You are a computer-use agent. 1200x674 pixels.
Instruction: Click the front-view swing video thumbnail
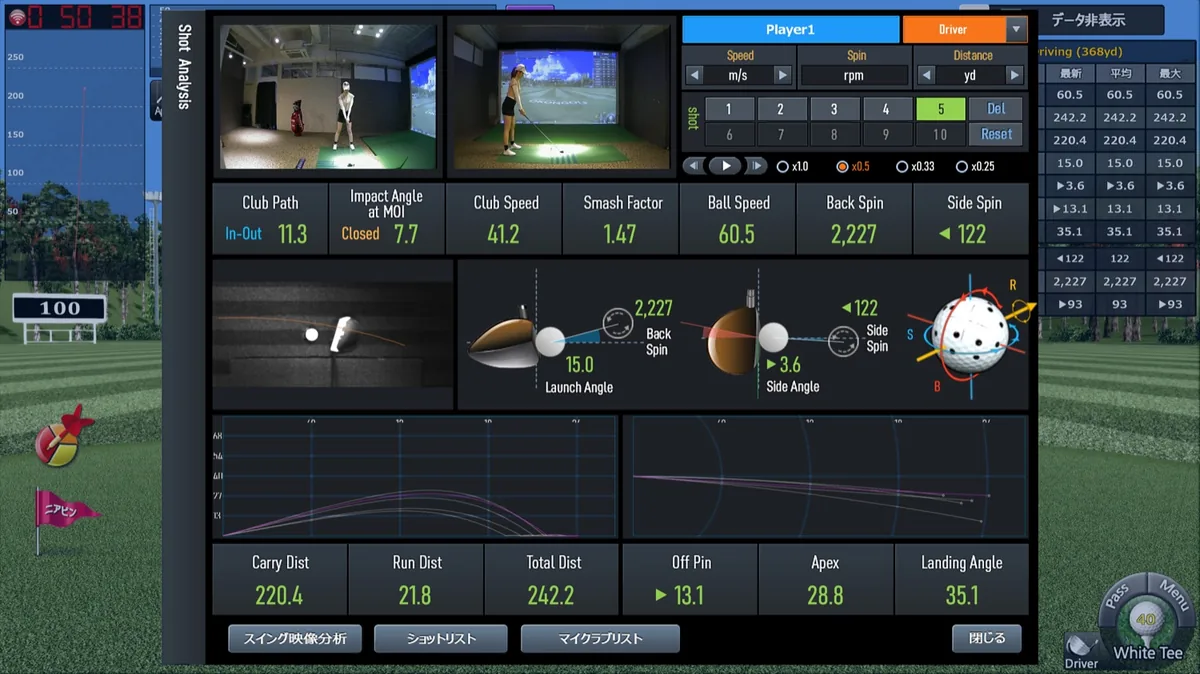(x=328, y=97)
